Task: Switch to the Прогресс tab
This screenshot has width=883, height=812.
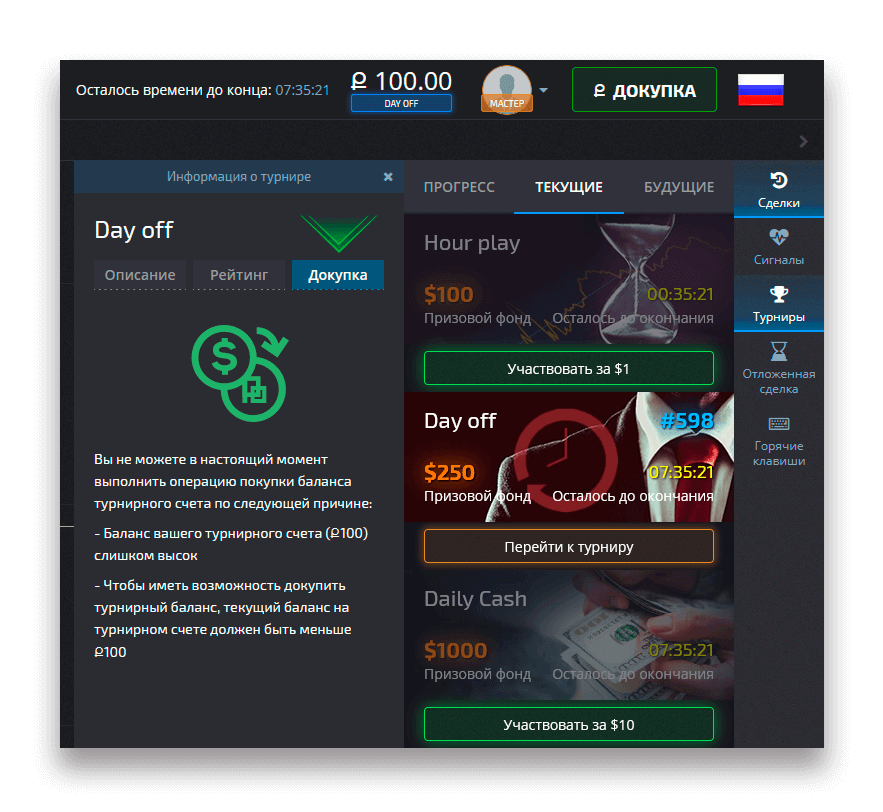Action: click(459, 187)
